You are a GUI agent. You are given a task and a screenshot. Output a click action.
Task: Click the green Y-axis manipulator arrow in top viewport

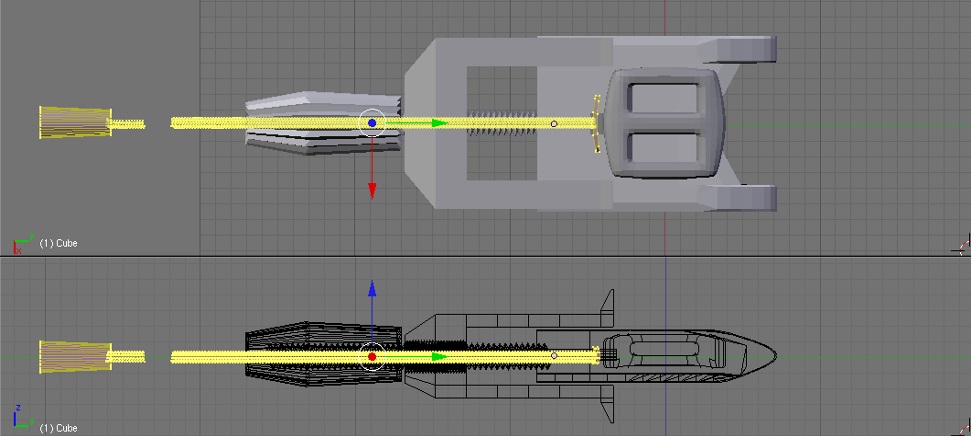click(x=440, y=123)
